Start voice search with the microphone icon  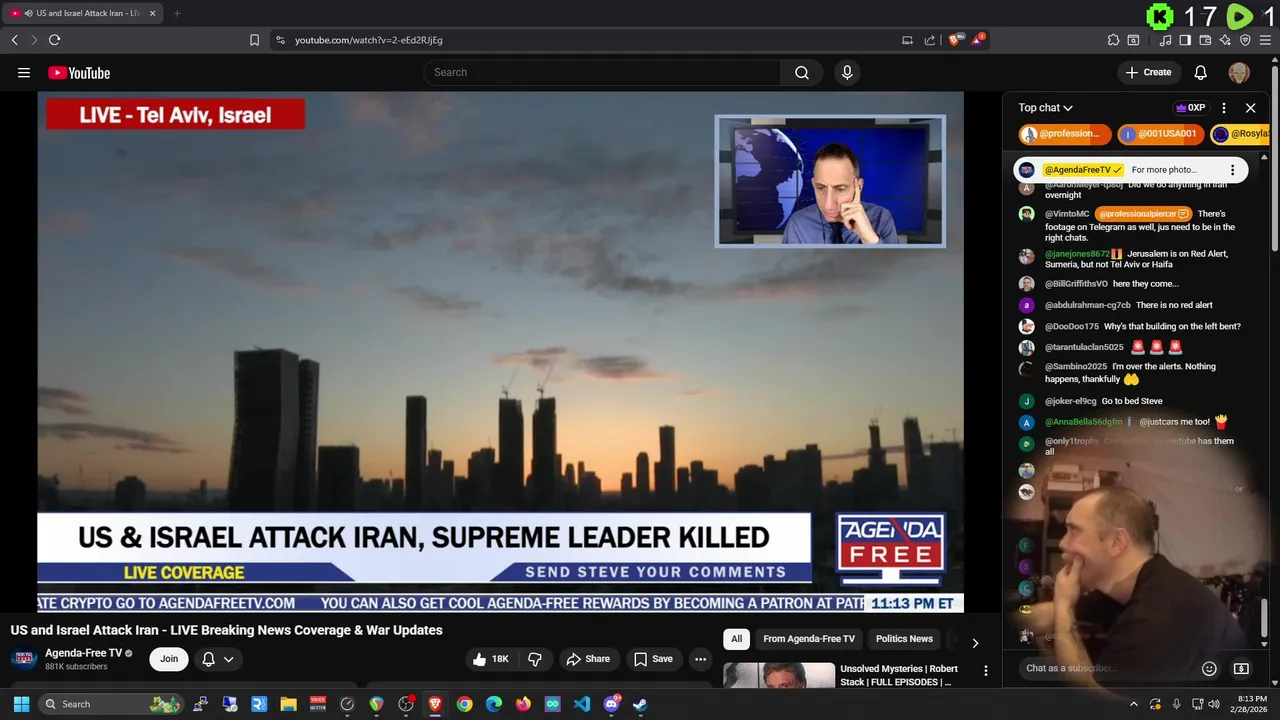[847, 72]
